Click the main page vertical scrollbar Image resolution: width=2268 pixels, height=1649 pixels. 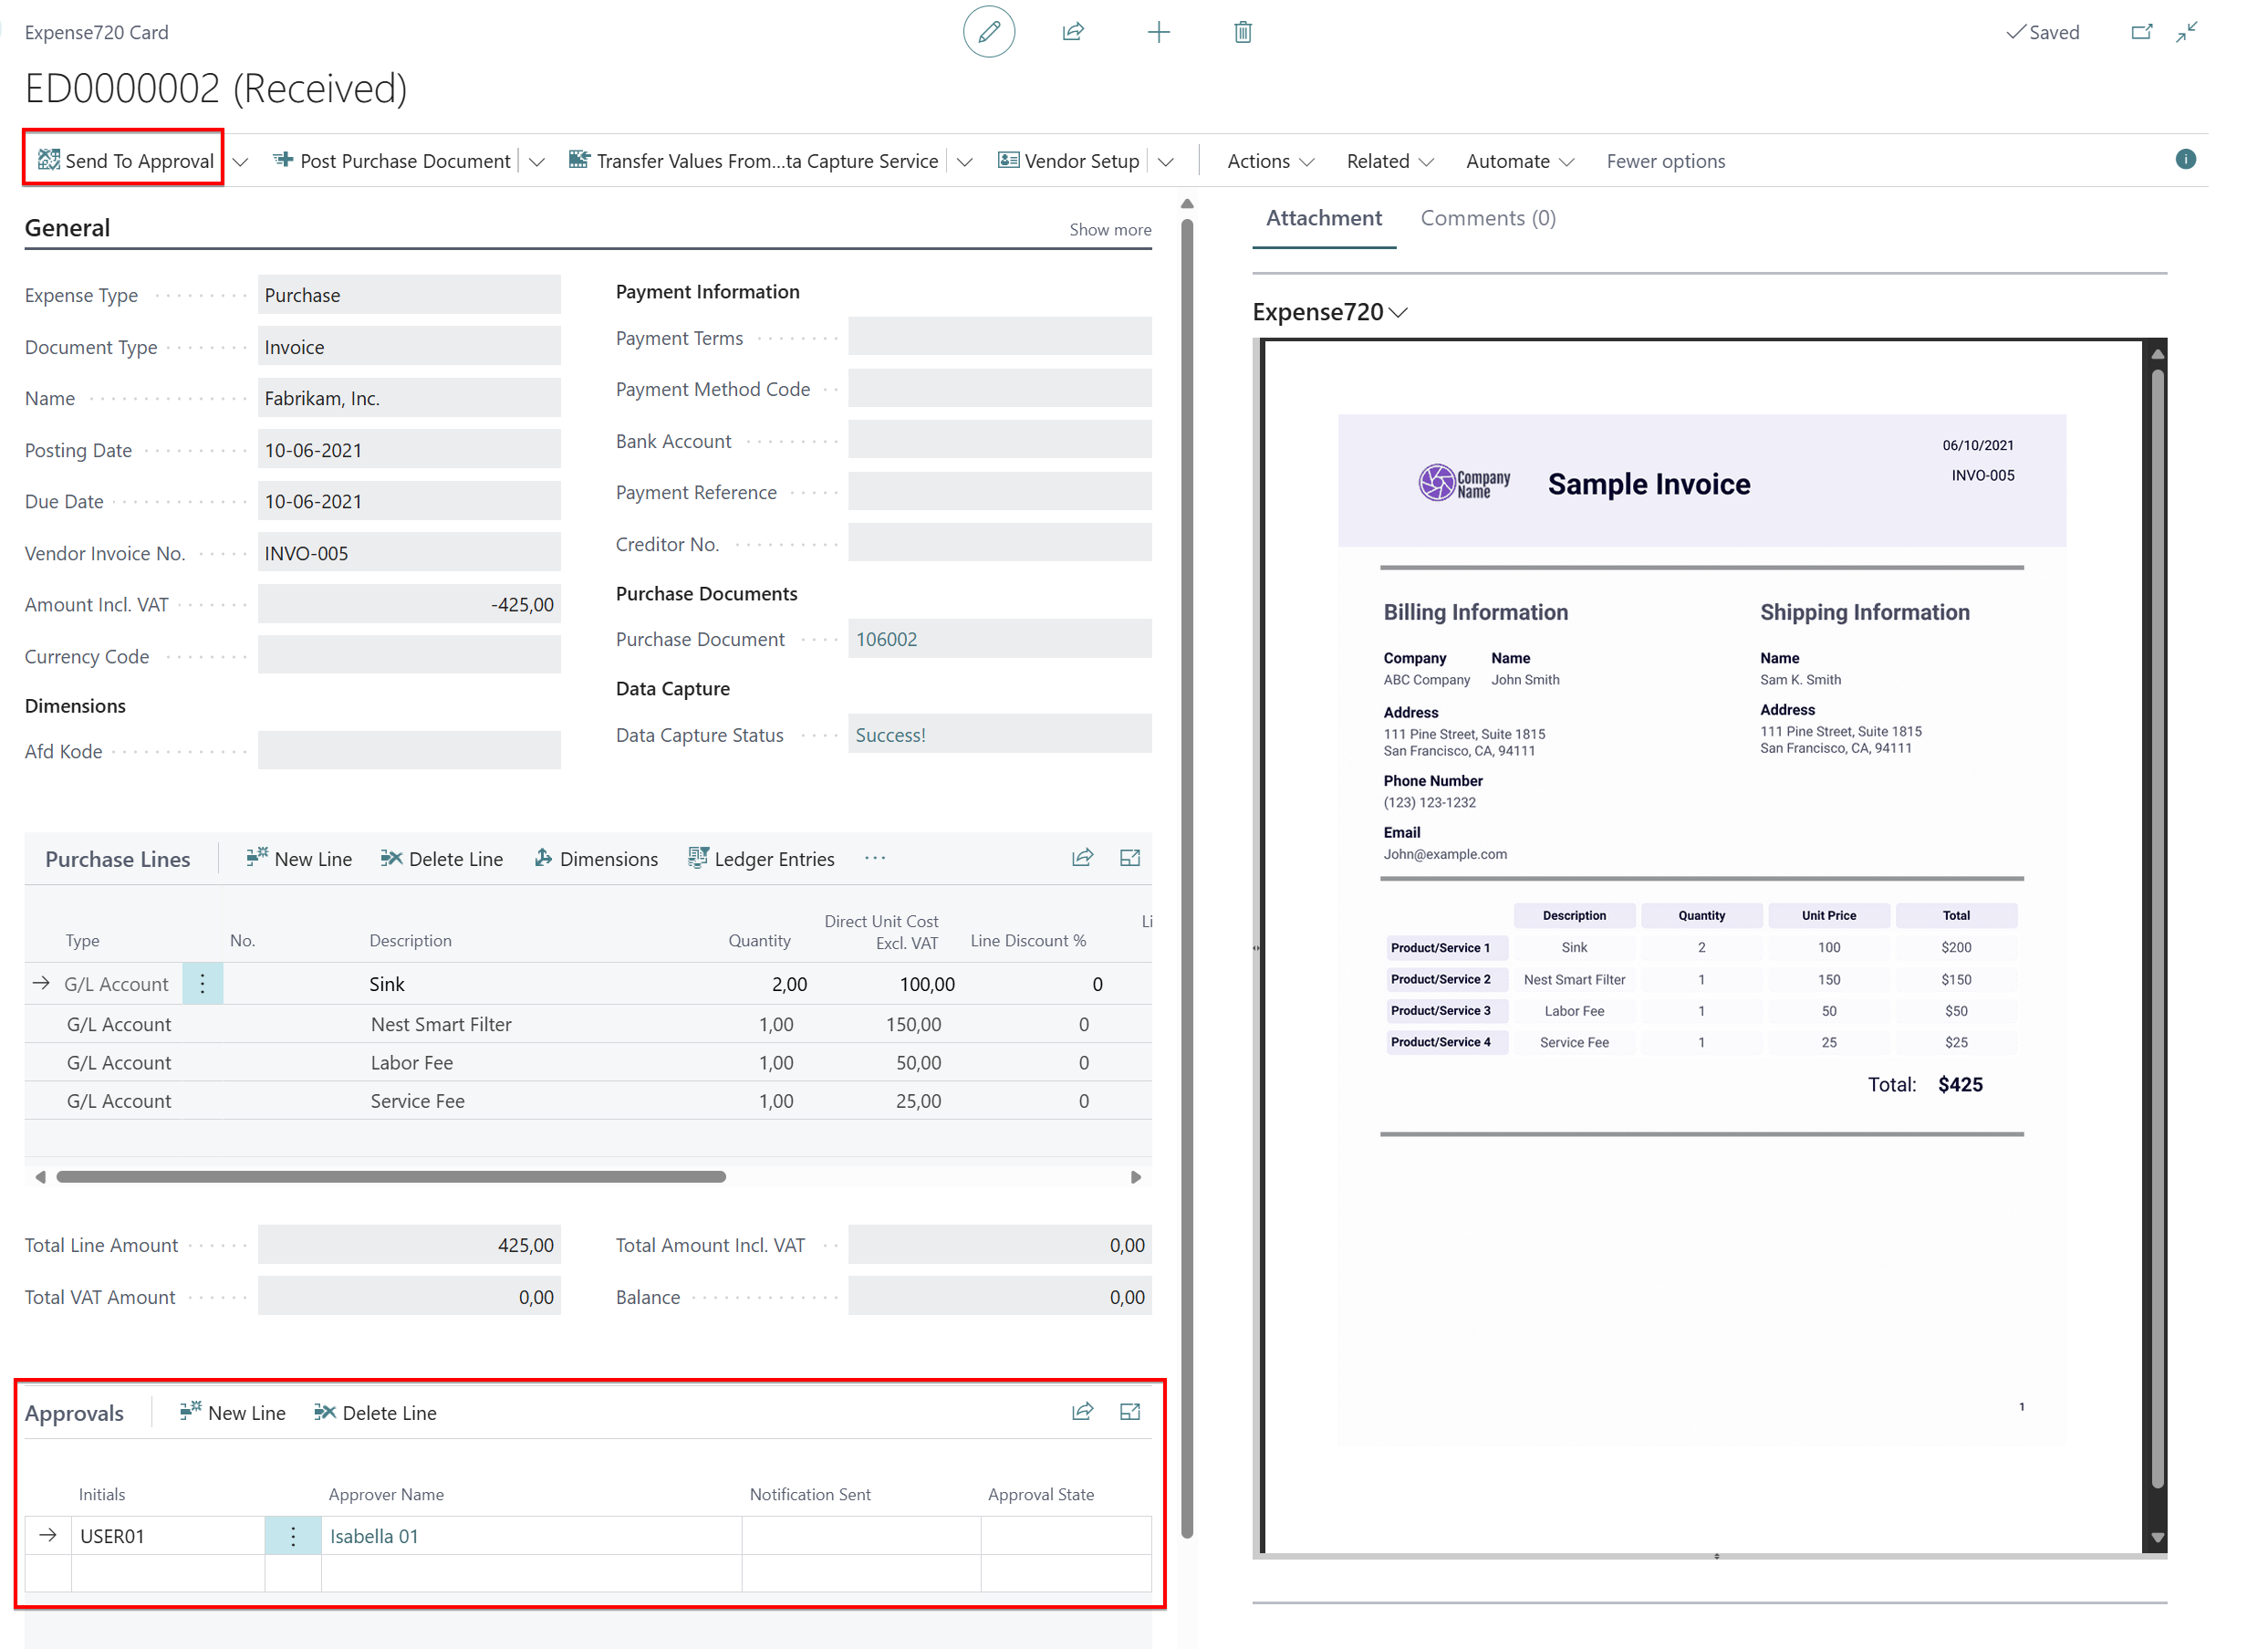(x=1187, y=878)
